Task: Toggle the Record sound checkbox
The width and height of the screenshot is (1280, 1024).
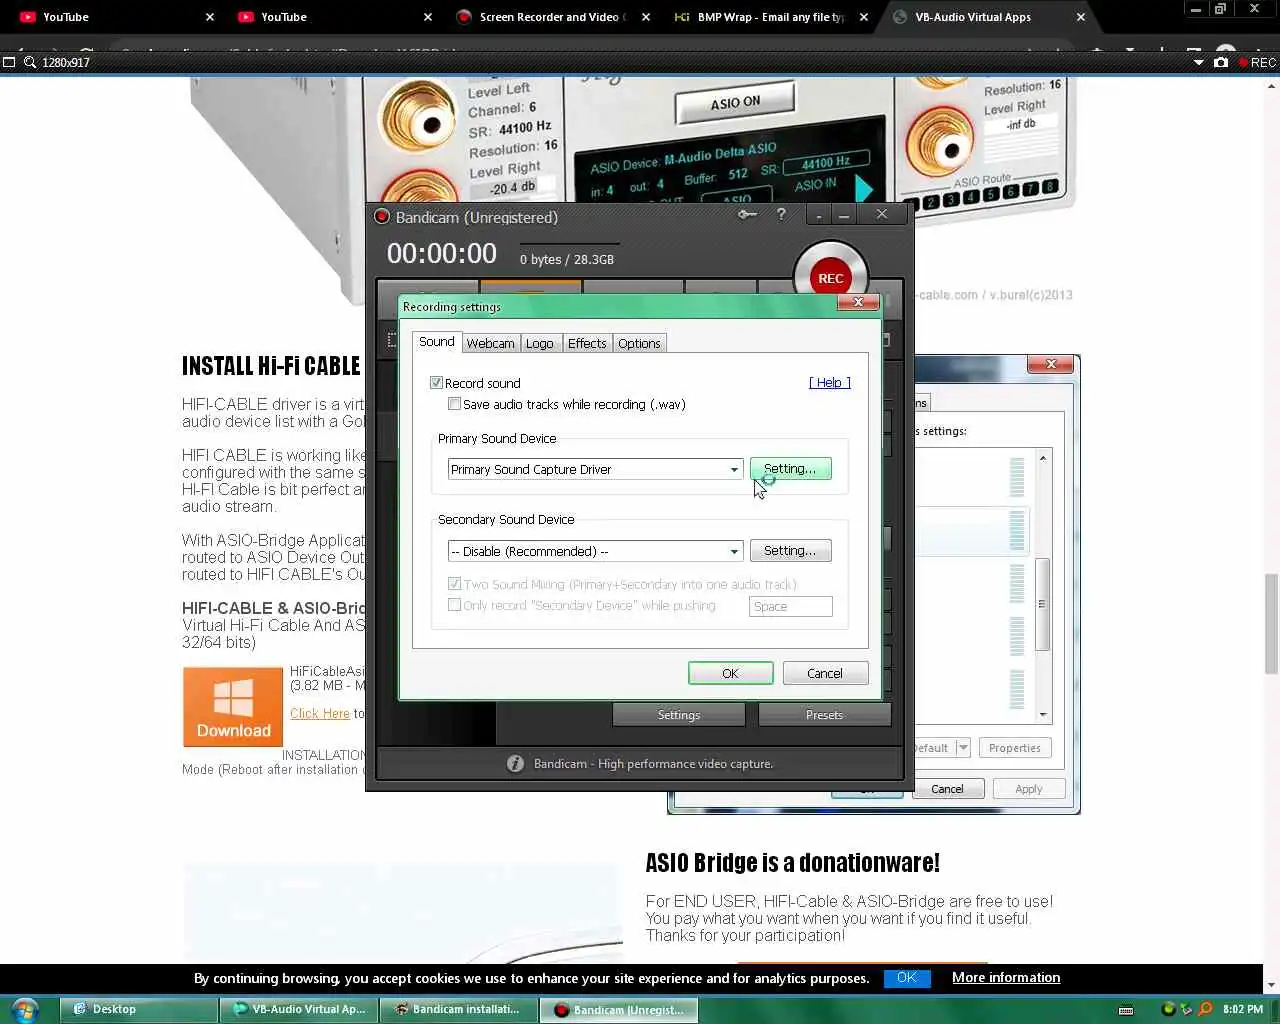Action: (x=436, y=383)
